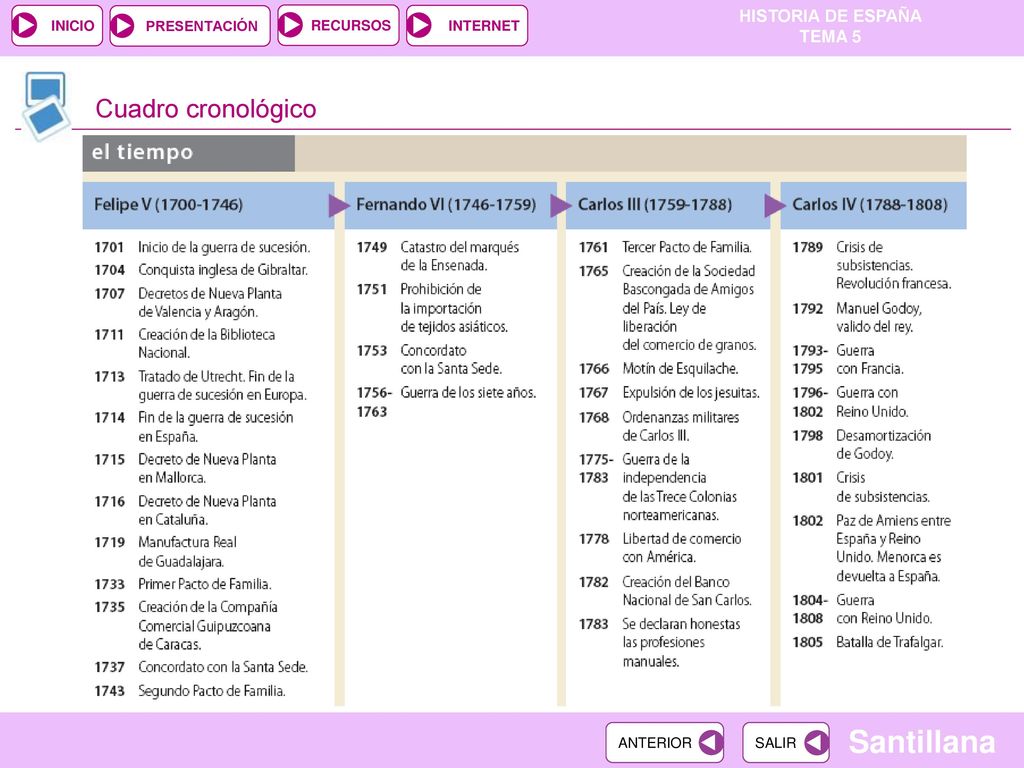Click 'Ordenanzas militares de Carlos III.'
1024x768 pixels.
(x=681, y=426)
